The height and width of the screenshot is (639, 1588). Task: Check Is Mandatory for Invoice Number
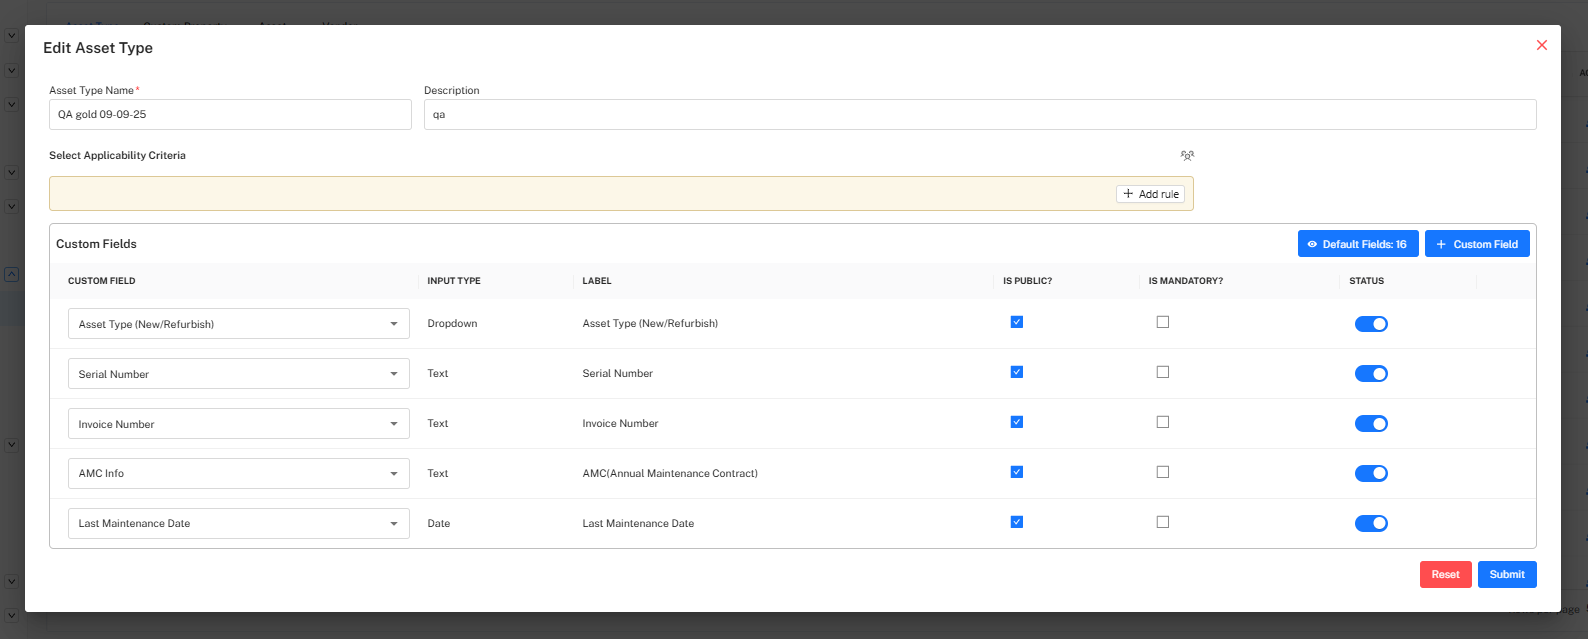tap(1162, 422)
